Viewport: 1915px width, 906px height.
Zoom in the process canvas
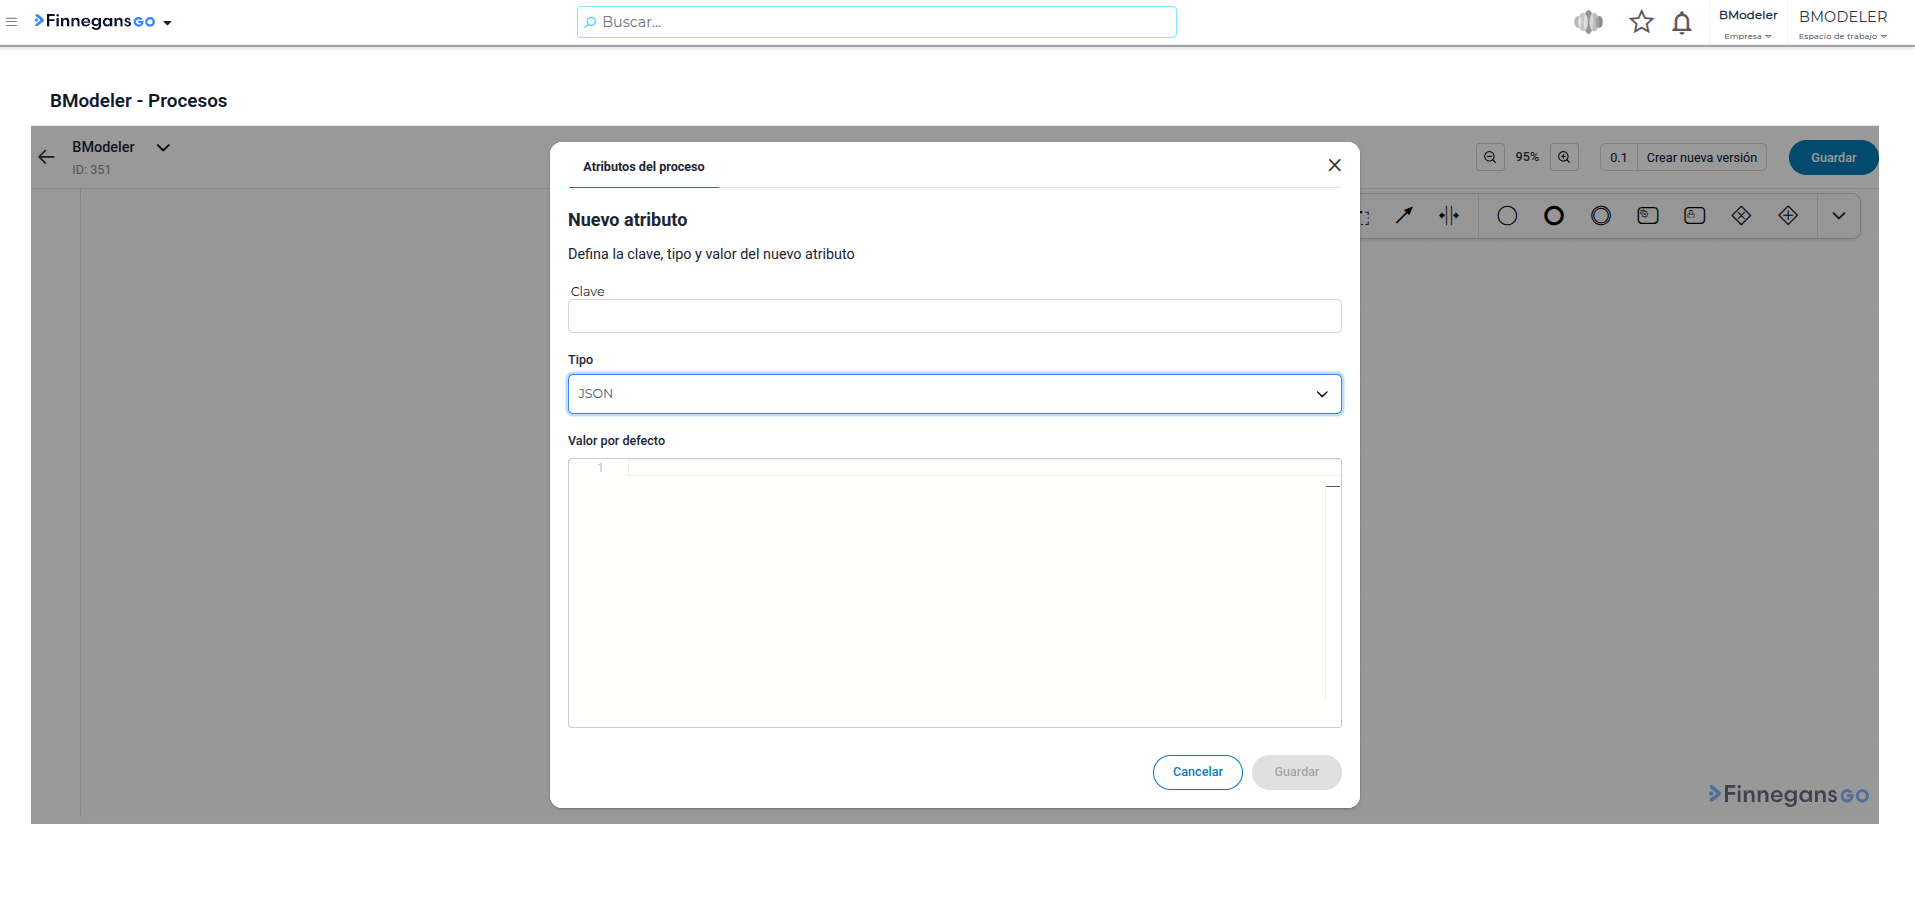[x=1564, y=157]
